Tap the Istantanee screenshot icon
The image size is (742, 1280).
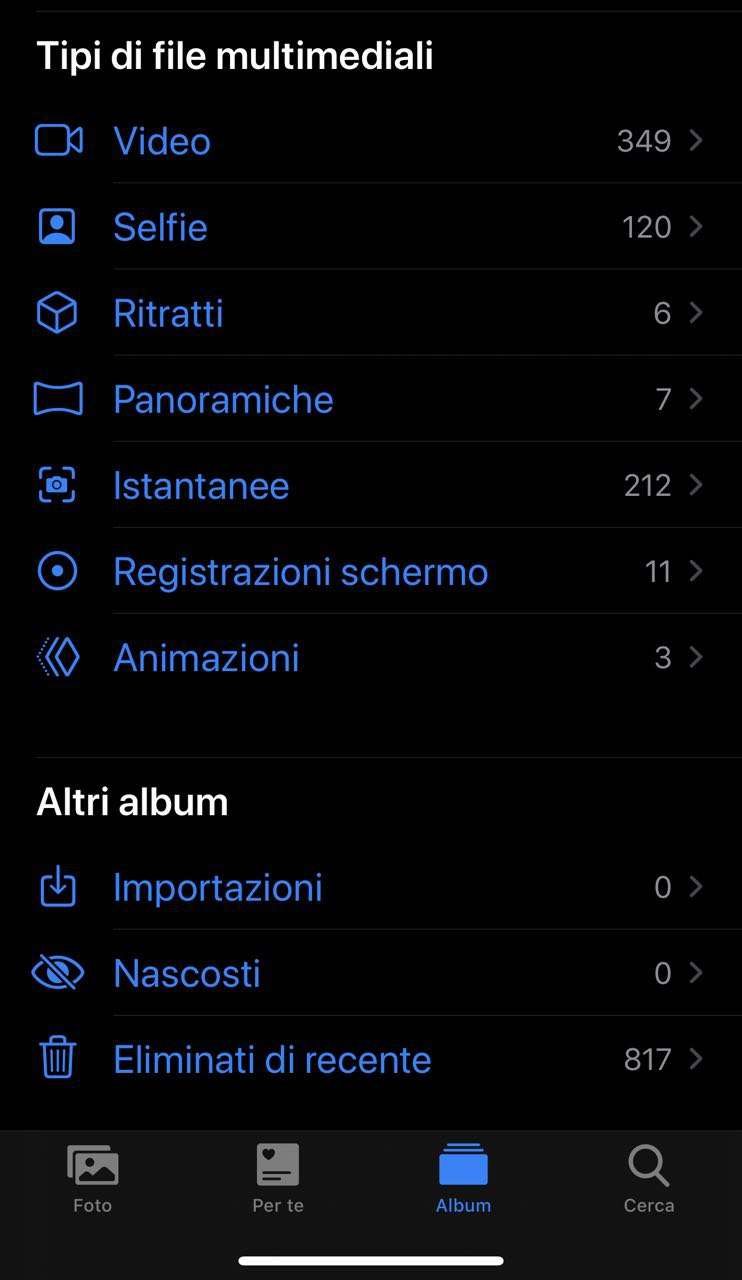57,486
